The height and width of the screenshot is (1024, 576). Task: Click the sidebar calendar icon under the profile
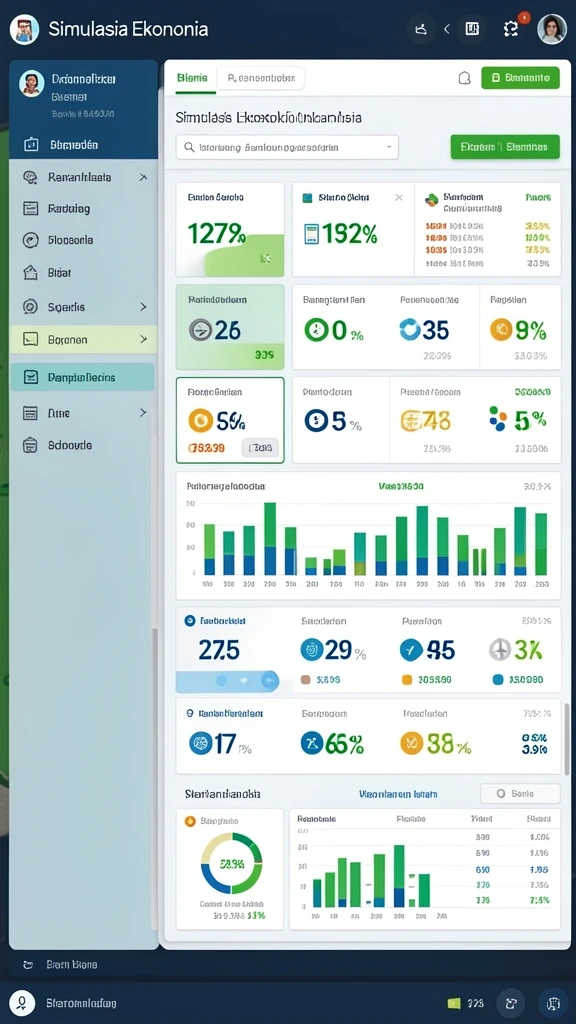pos(31,144)
